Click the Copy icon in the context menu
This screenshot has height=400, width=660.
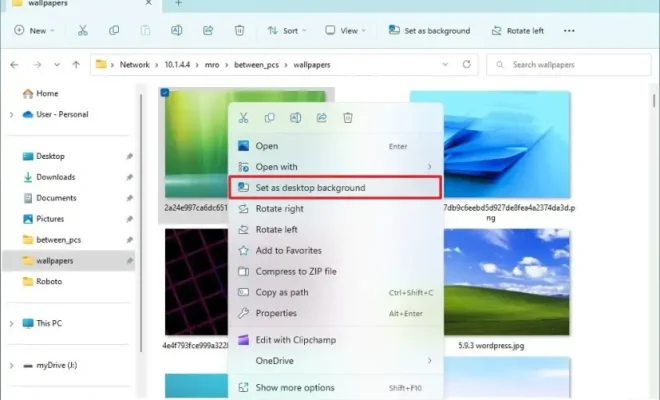click(269, 118)
